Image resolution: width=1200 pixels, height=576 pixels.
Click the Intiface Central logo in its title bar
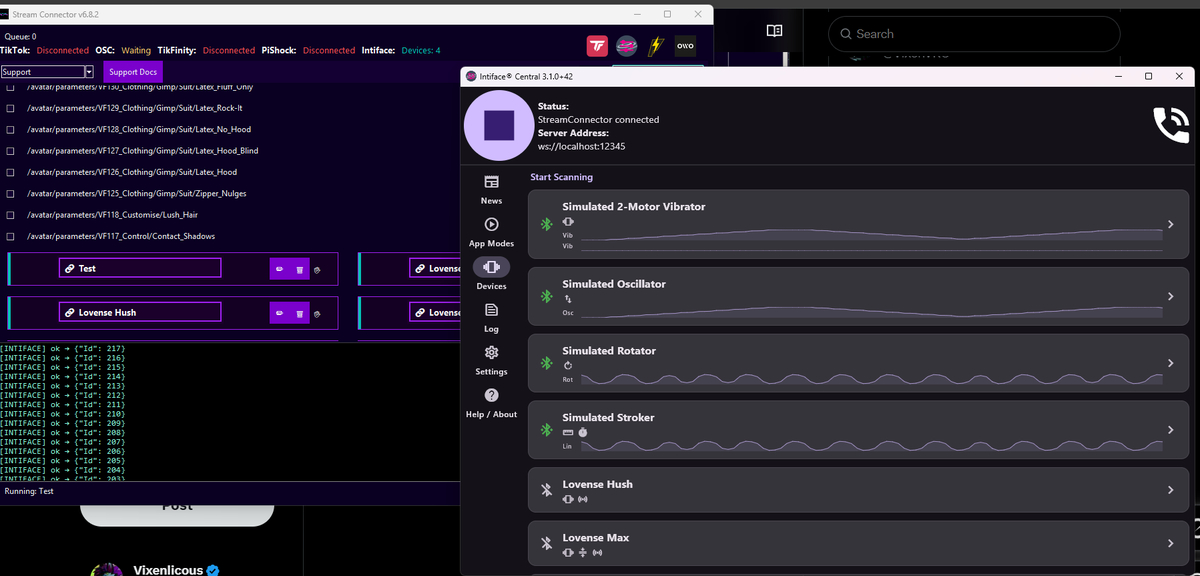pyautogui.click(x=471, y=76)
